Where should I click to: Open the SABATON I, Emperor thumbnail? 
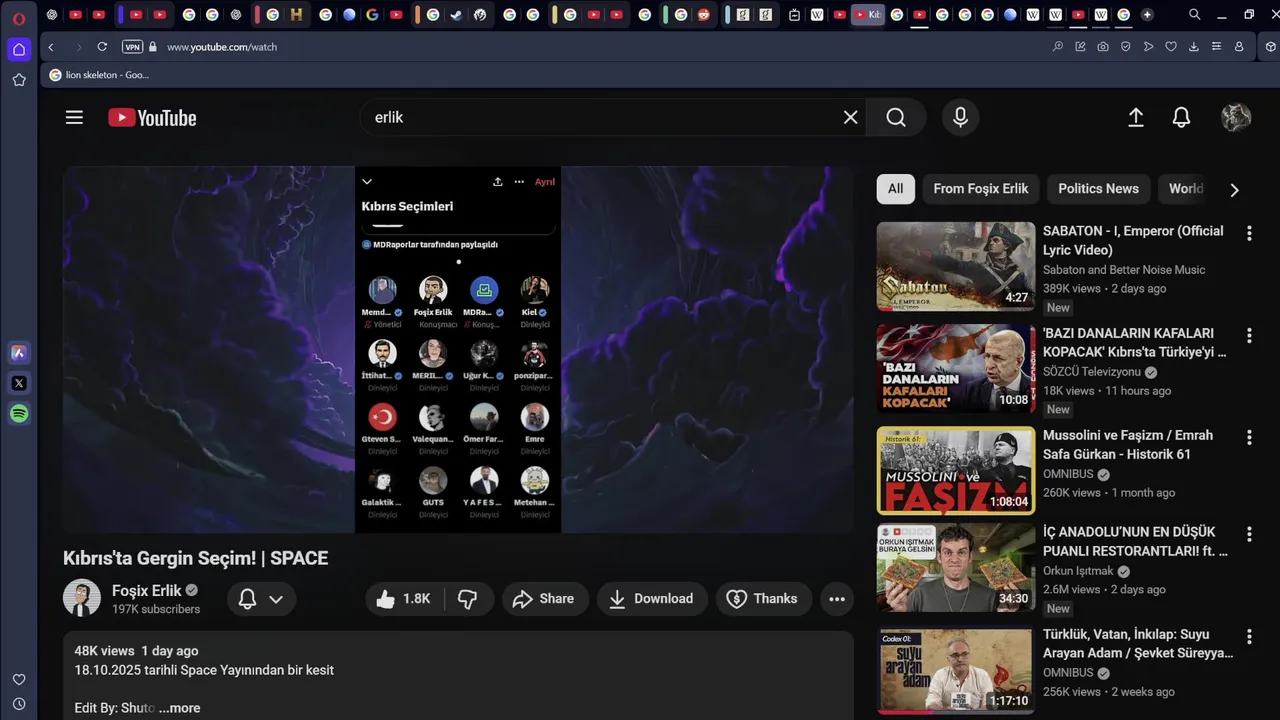point(956,266)
